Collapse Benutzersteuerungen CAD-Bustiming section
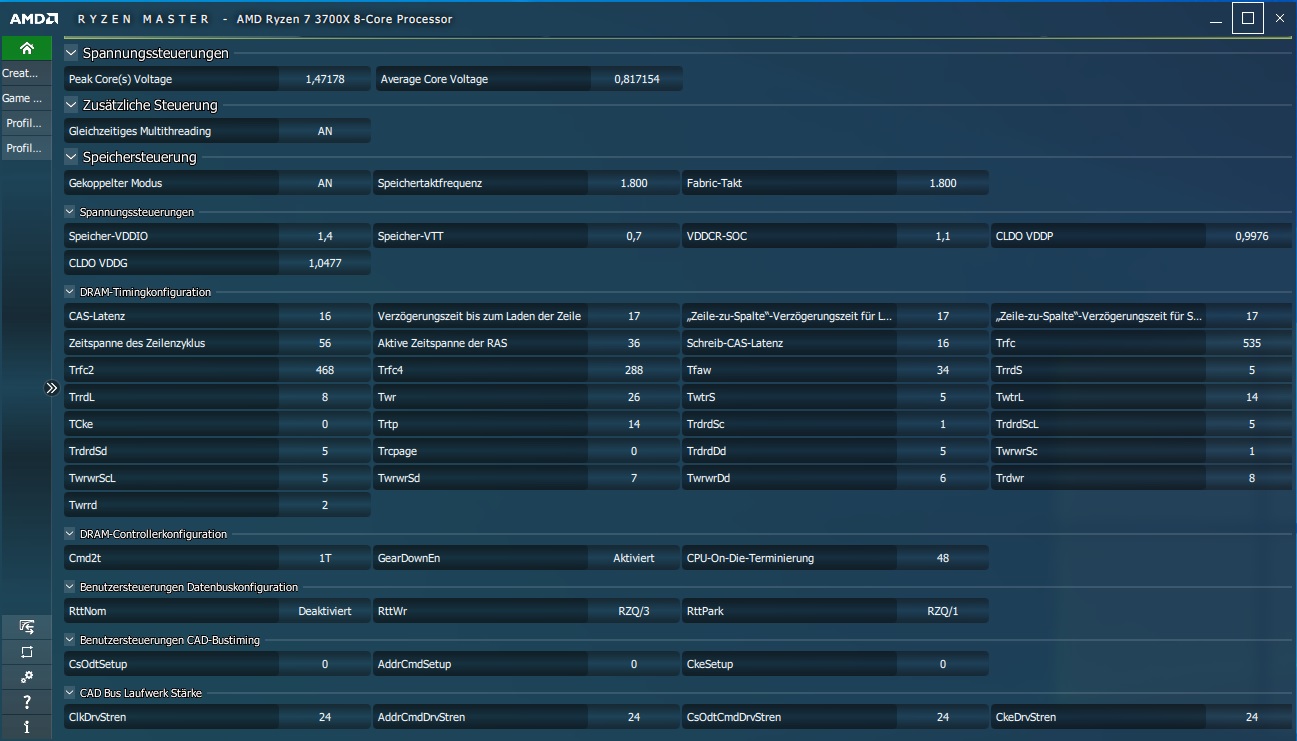 tap(70, 640)
